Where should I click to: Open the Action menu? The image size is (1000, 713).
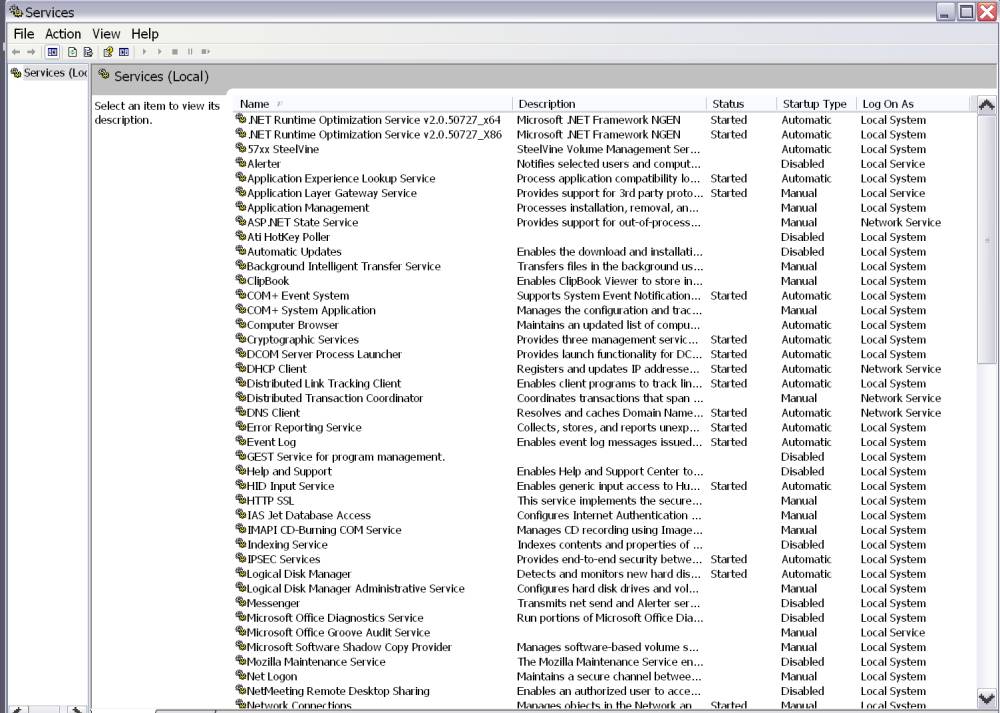tap(63, 34)
